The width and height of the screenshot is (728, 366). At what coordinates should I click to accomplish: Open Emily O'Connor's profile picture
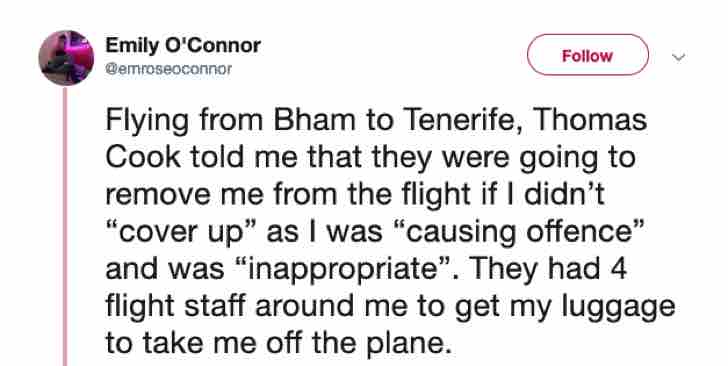click(66, 58)
